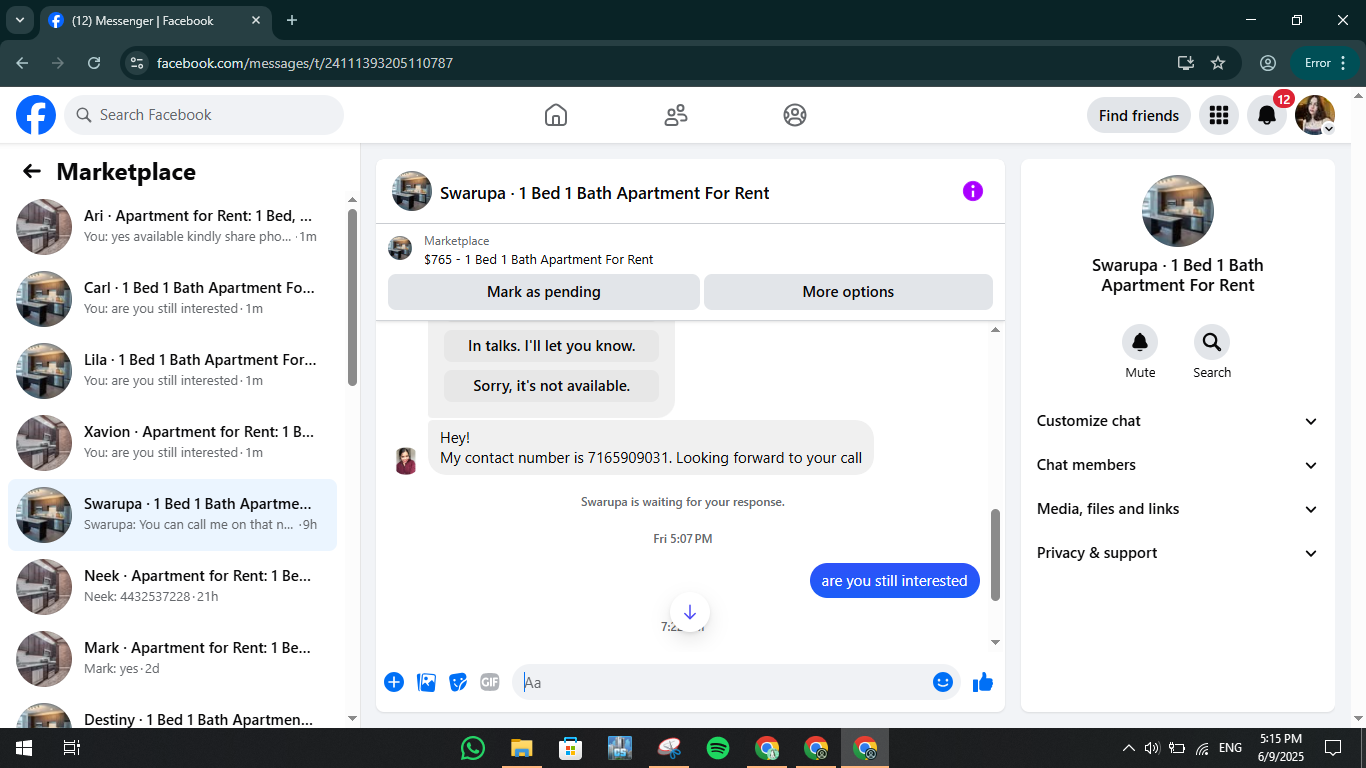Screen dimensions: 1366x768
Task: Open the Facebook menu grid icon
Action: pos(1218,115)
